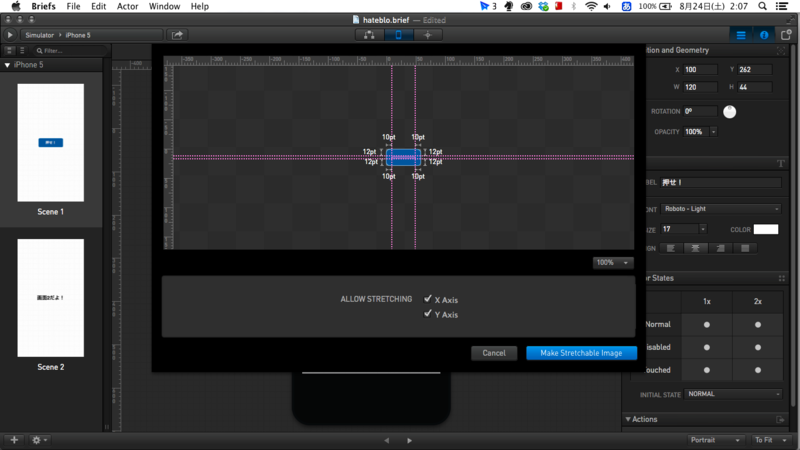Open the 100% zoom dropdown in dialog
800x450 pixels.
click(613, 263)
